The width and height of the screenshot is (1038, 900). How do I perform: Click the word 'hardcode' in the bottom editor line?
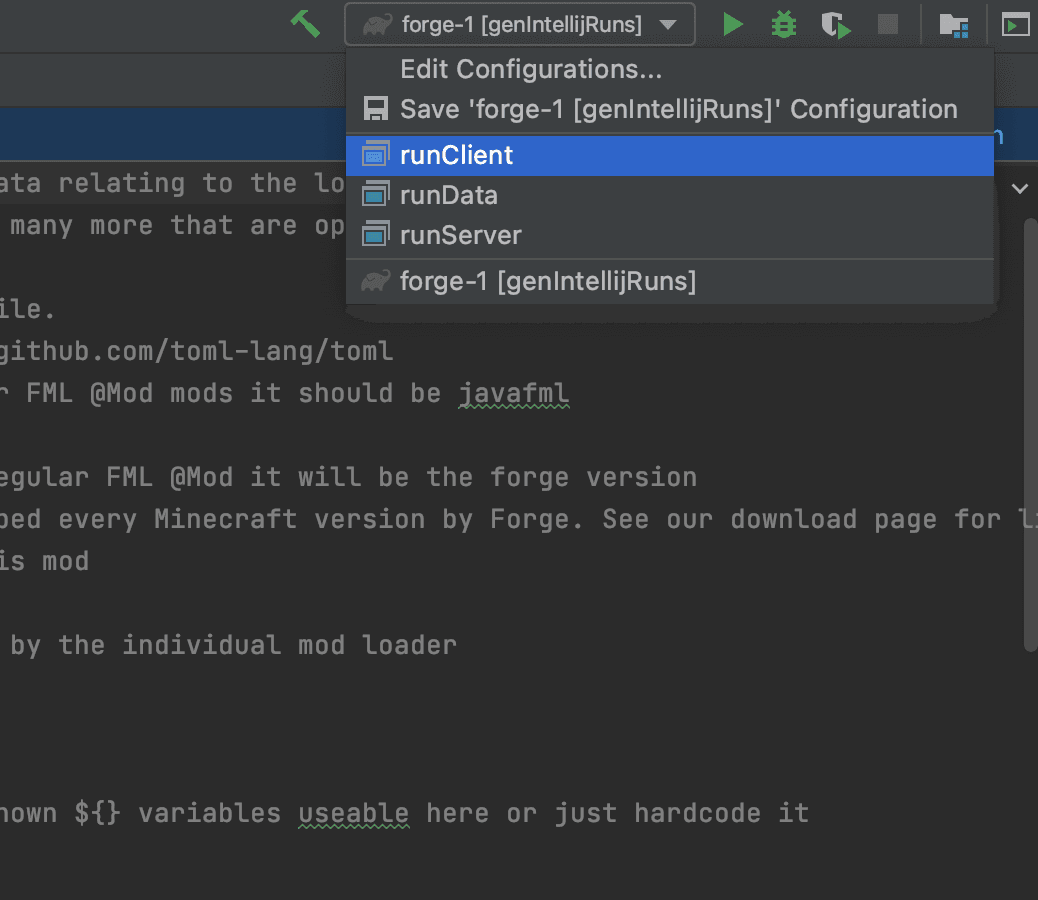[698, 813]
